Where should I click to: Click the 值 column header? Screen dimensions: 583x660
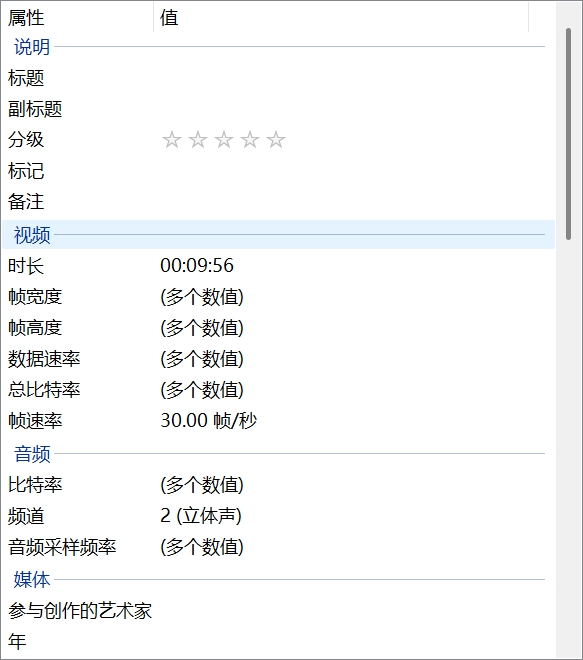341,18
